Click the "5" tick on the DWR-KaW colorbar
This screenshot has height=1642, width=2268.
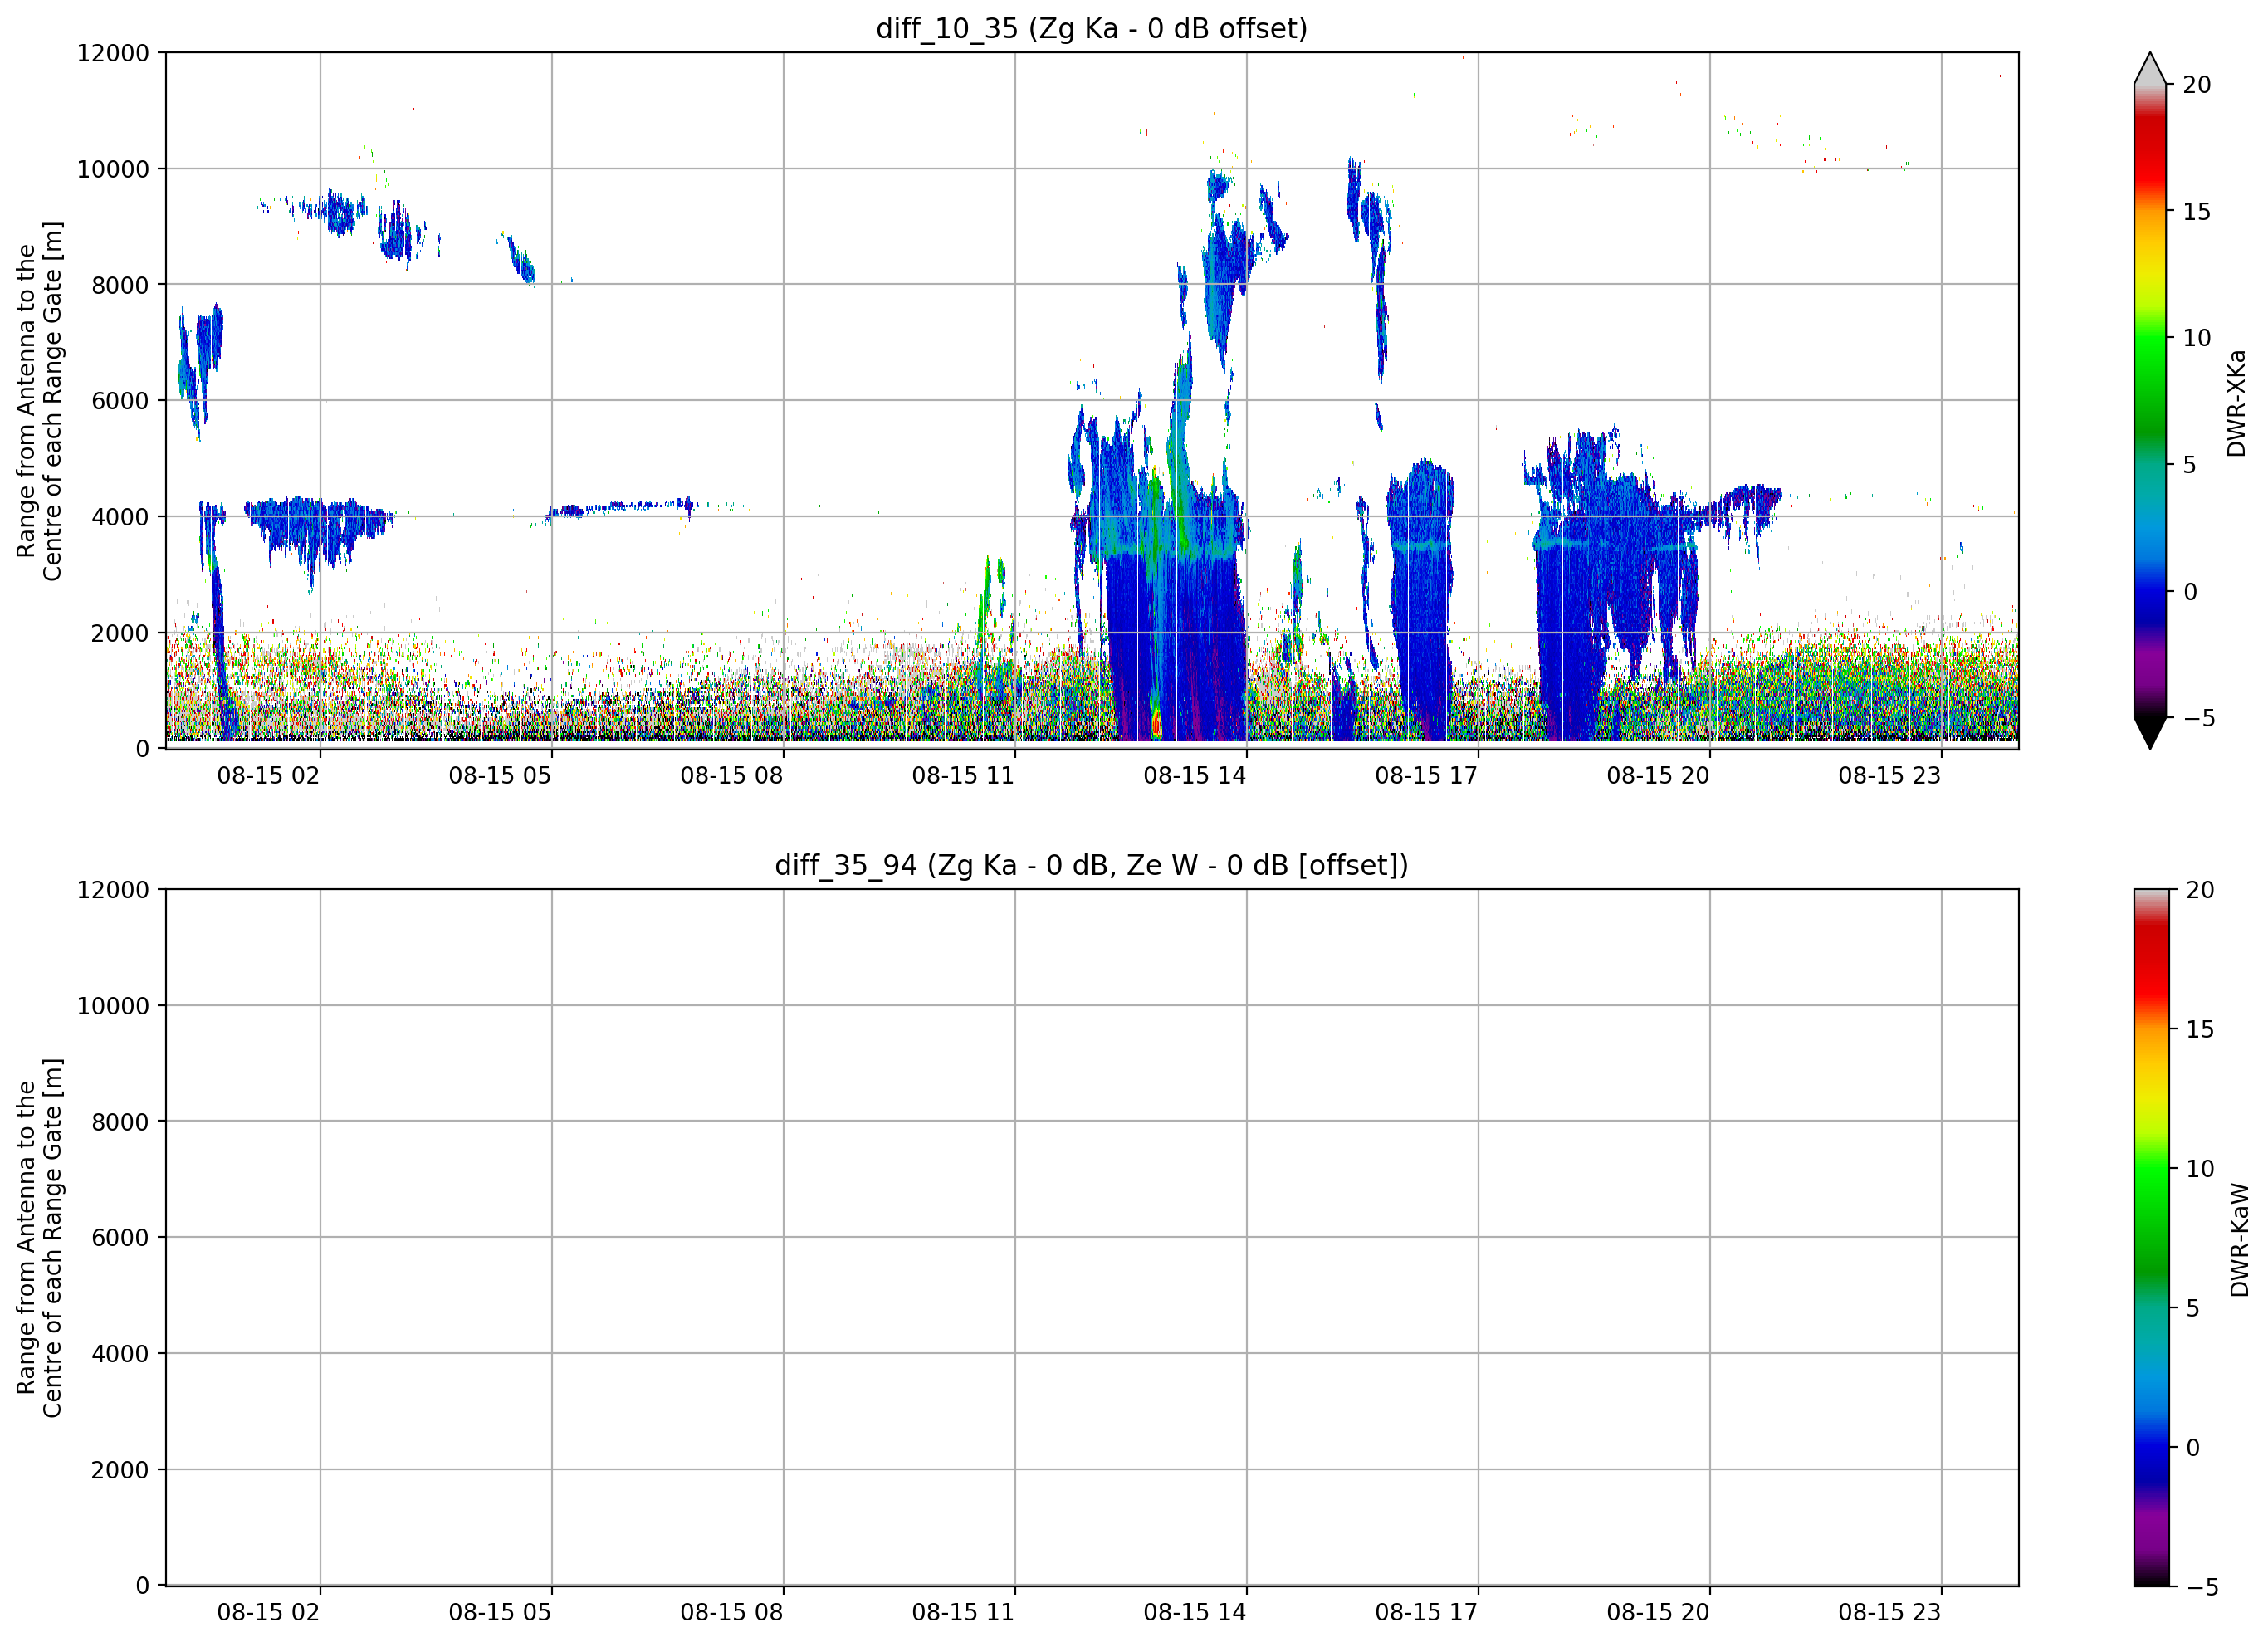2193,1308
